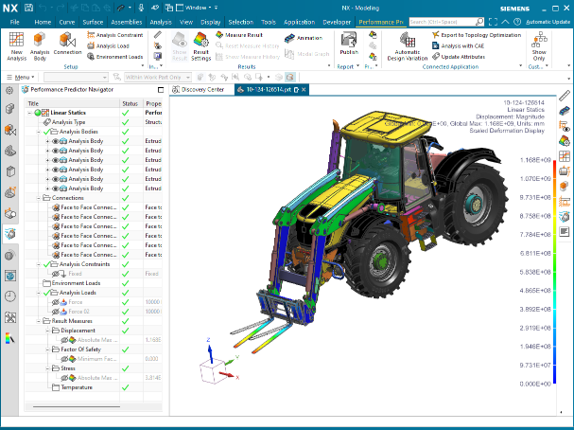Open Result Settings
This screenshot has width=574, height=430.
coord(201,46)
